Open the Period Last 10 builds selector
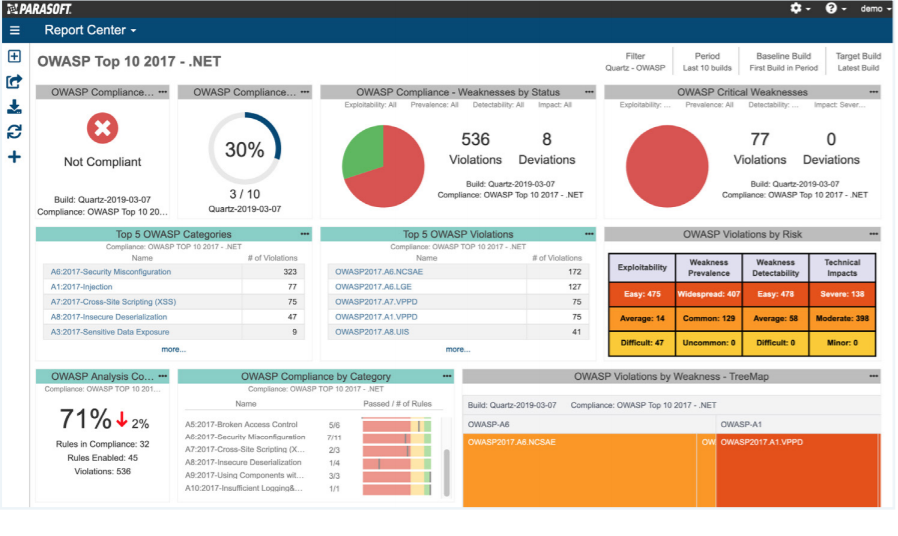Viewport: 898px width, 536px height. tap(707, 62)
